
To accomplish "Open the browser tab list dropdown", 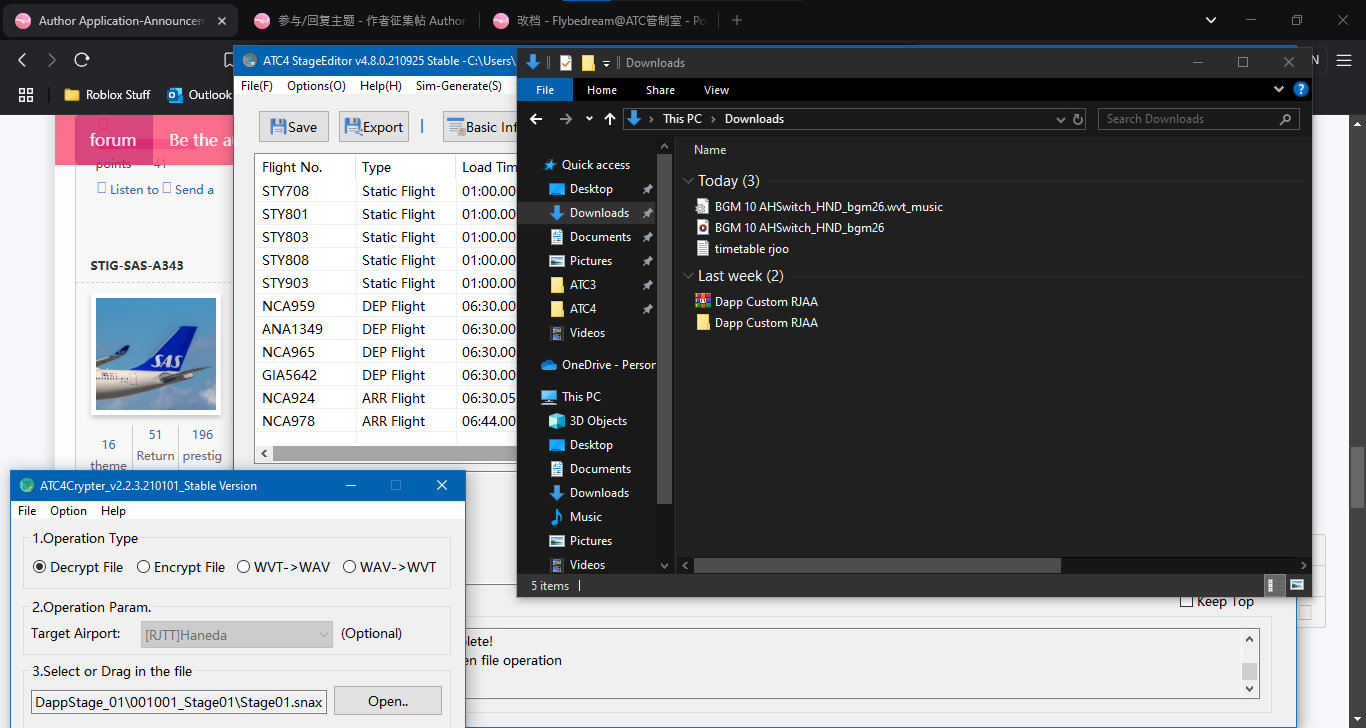I will click(x=1213, y=20).
